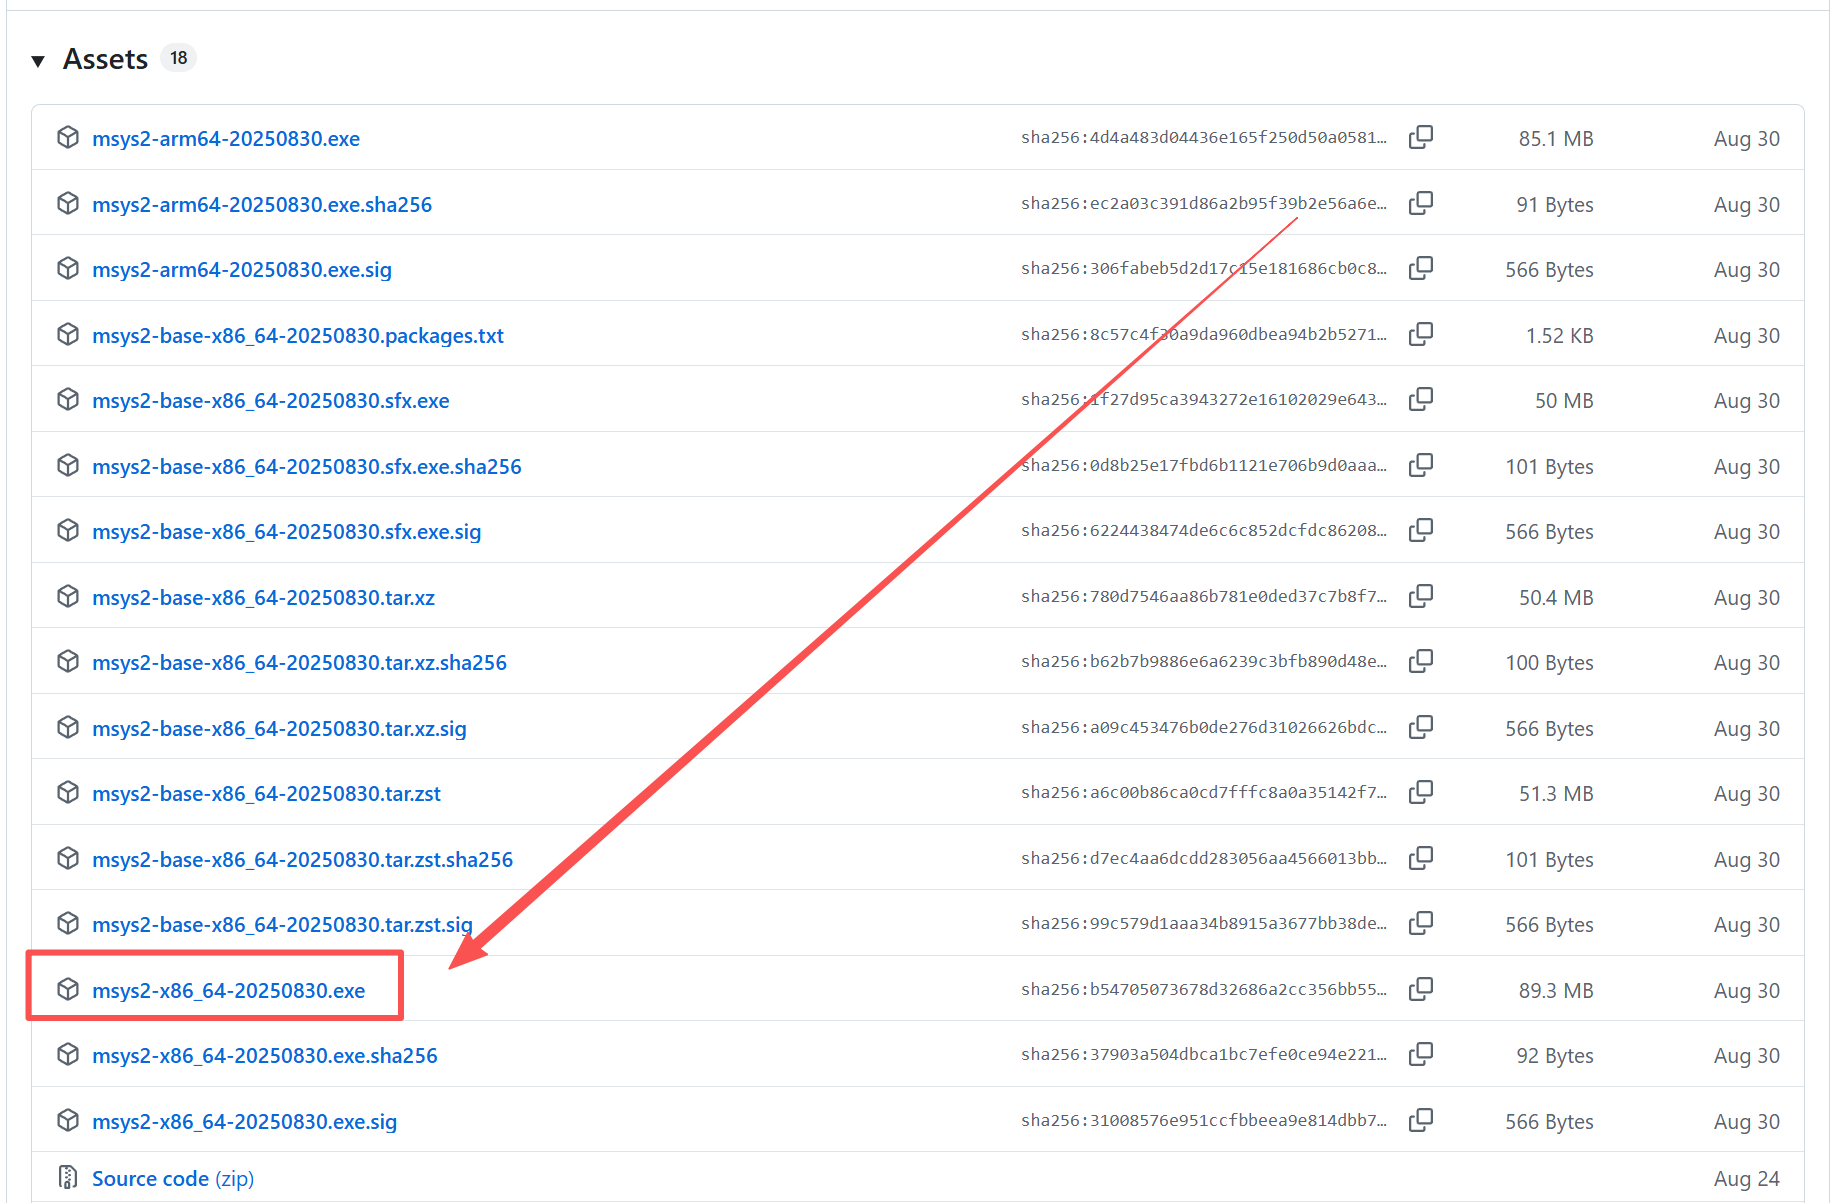Download msys2-base-x86_64-20250830.sfx.exe.sig
This screenshot has height=1203, width=1830.
pyautogui.click(x=287, y=532)
